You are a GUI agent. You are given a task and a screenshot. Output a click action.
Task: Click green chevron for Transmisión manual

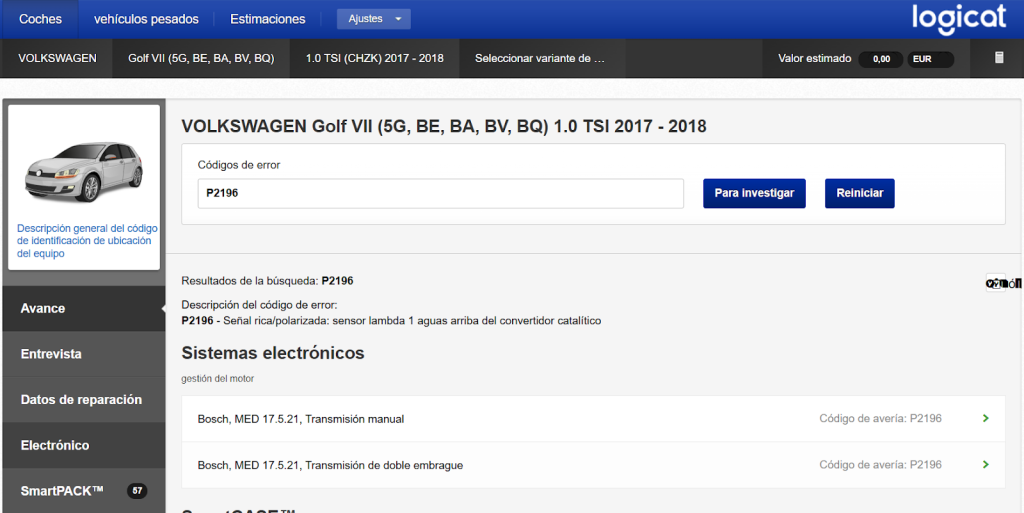click(985, 418)
